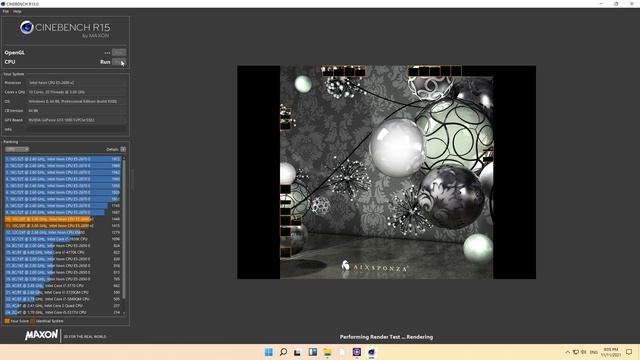
Task: Select the Cores x GHz value
Action: pos(76,92)
